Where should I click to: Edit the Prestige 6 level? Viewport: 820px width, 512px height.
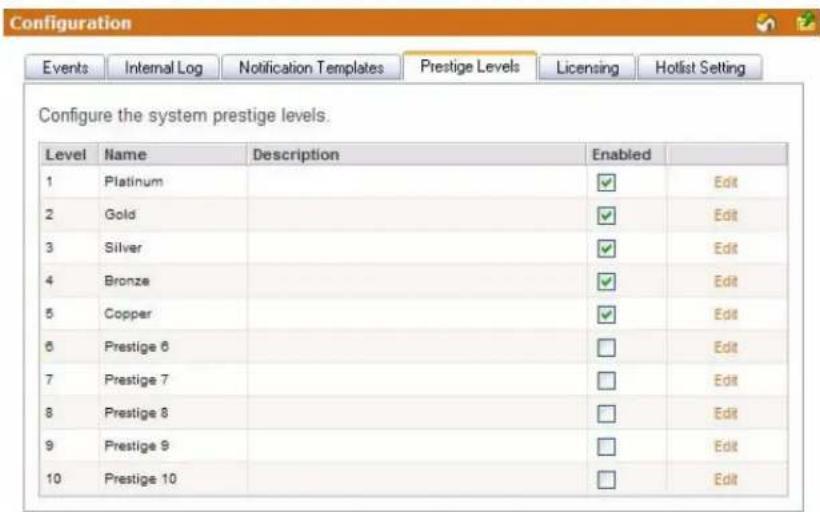coord(725,347)
